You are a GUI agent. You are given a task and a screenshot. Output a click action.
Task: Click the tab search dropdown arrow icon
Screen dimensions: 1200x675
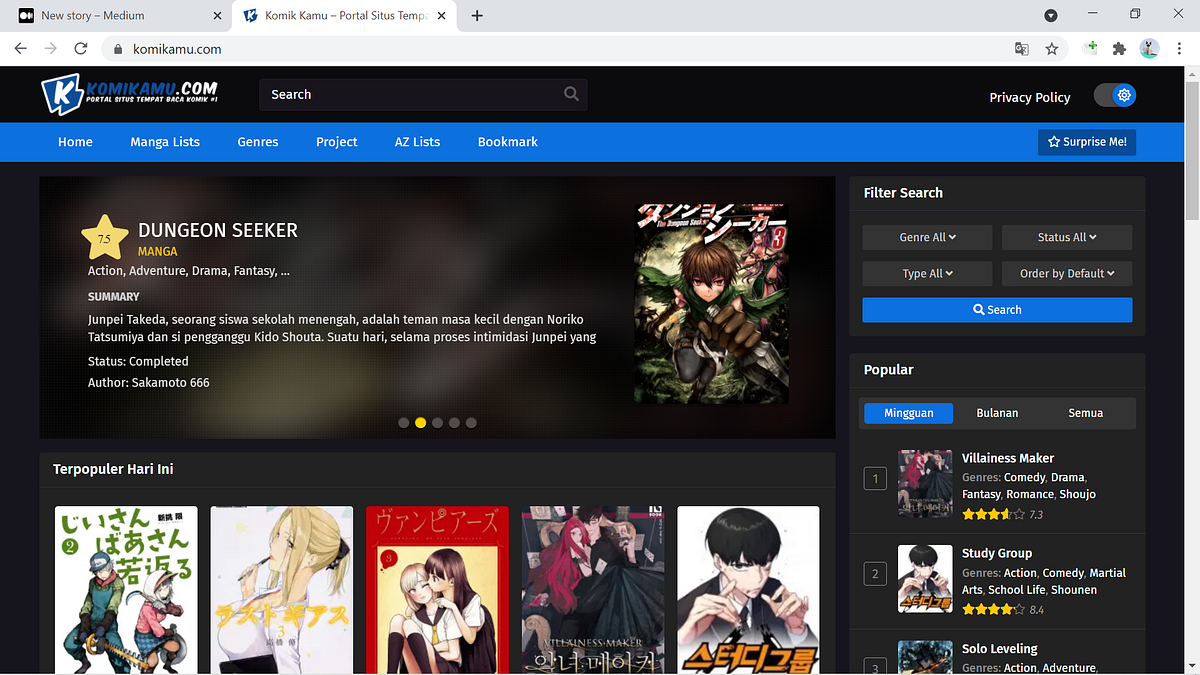coord(1051,15)
